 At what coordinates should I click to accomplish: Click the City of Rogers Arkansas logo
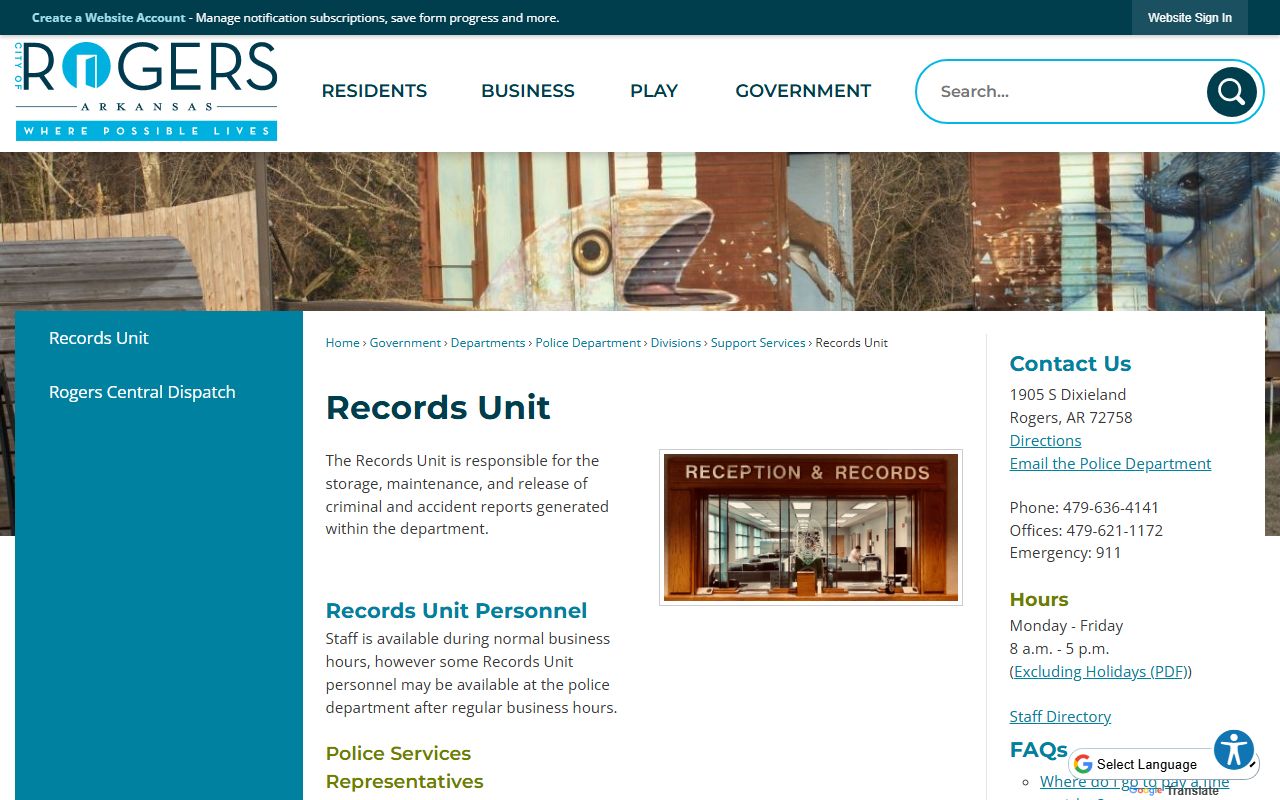click(x=146, y=91)
